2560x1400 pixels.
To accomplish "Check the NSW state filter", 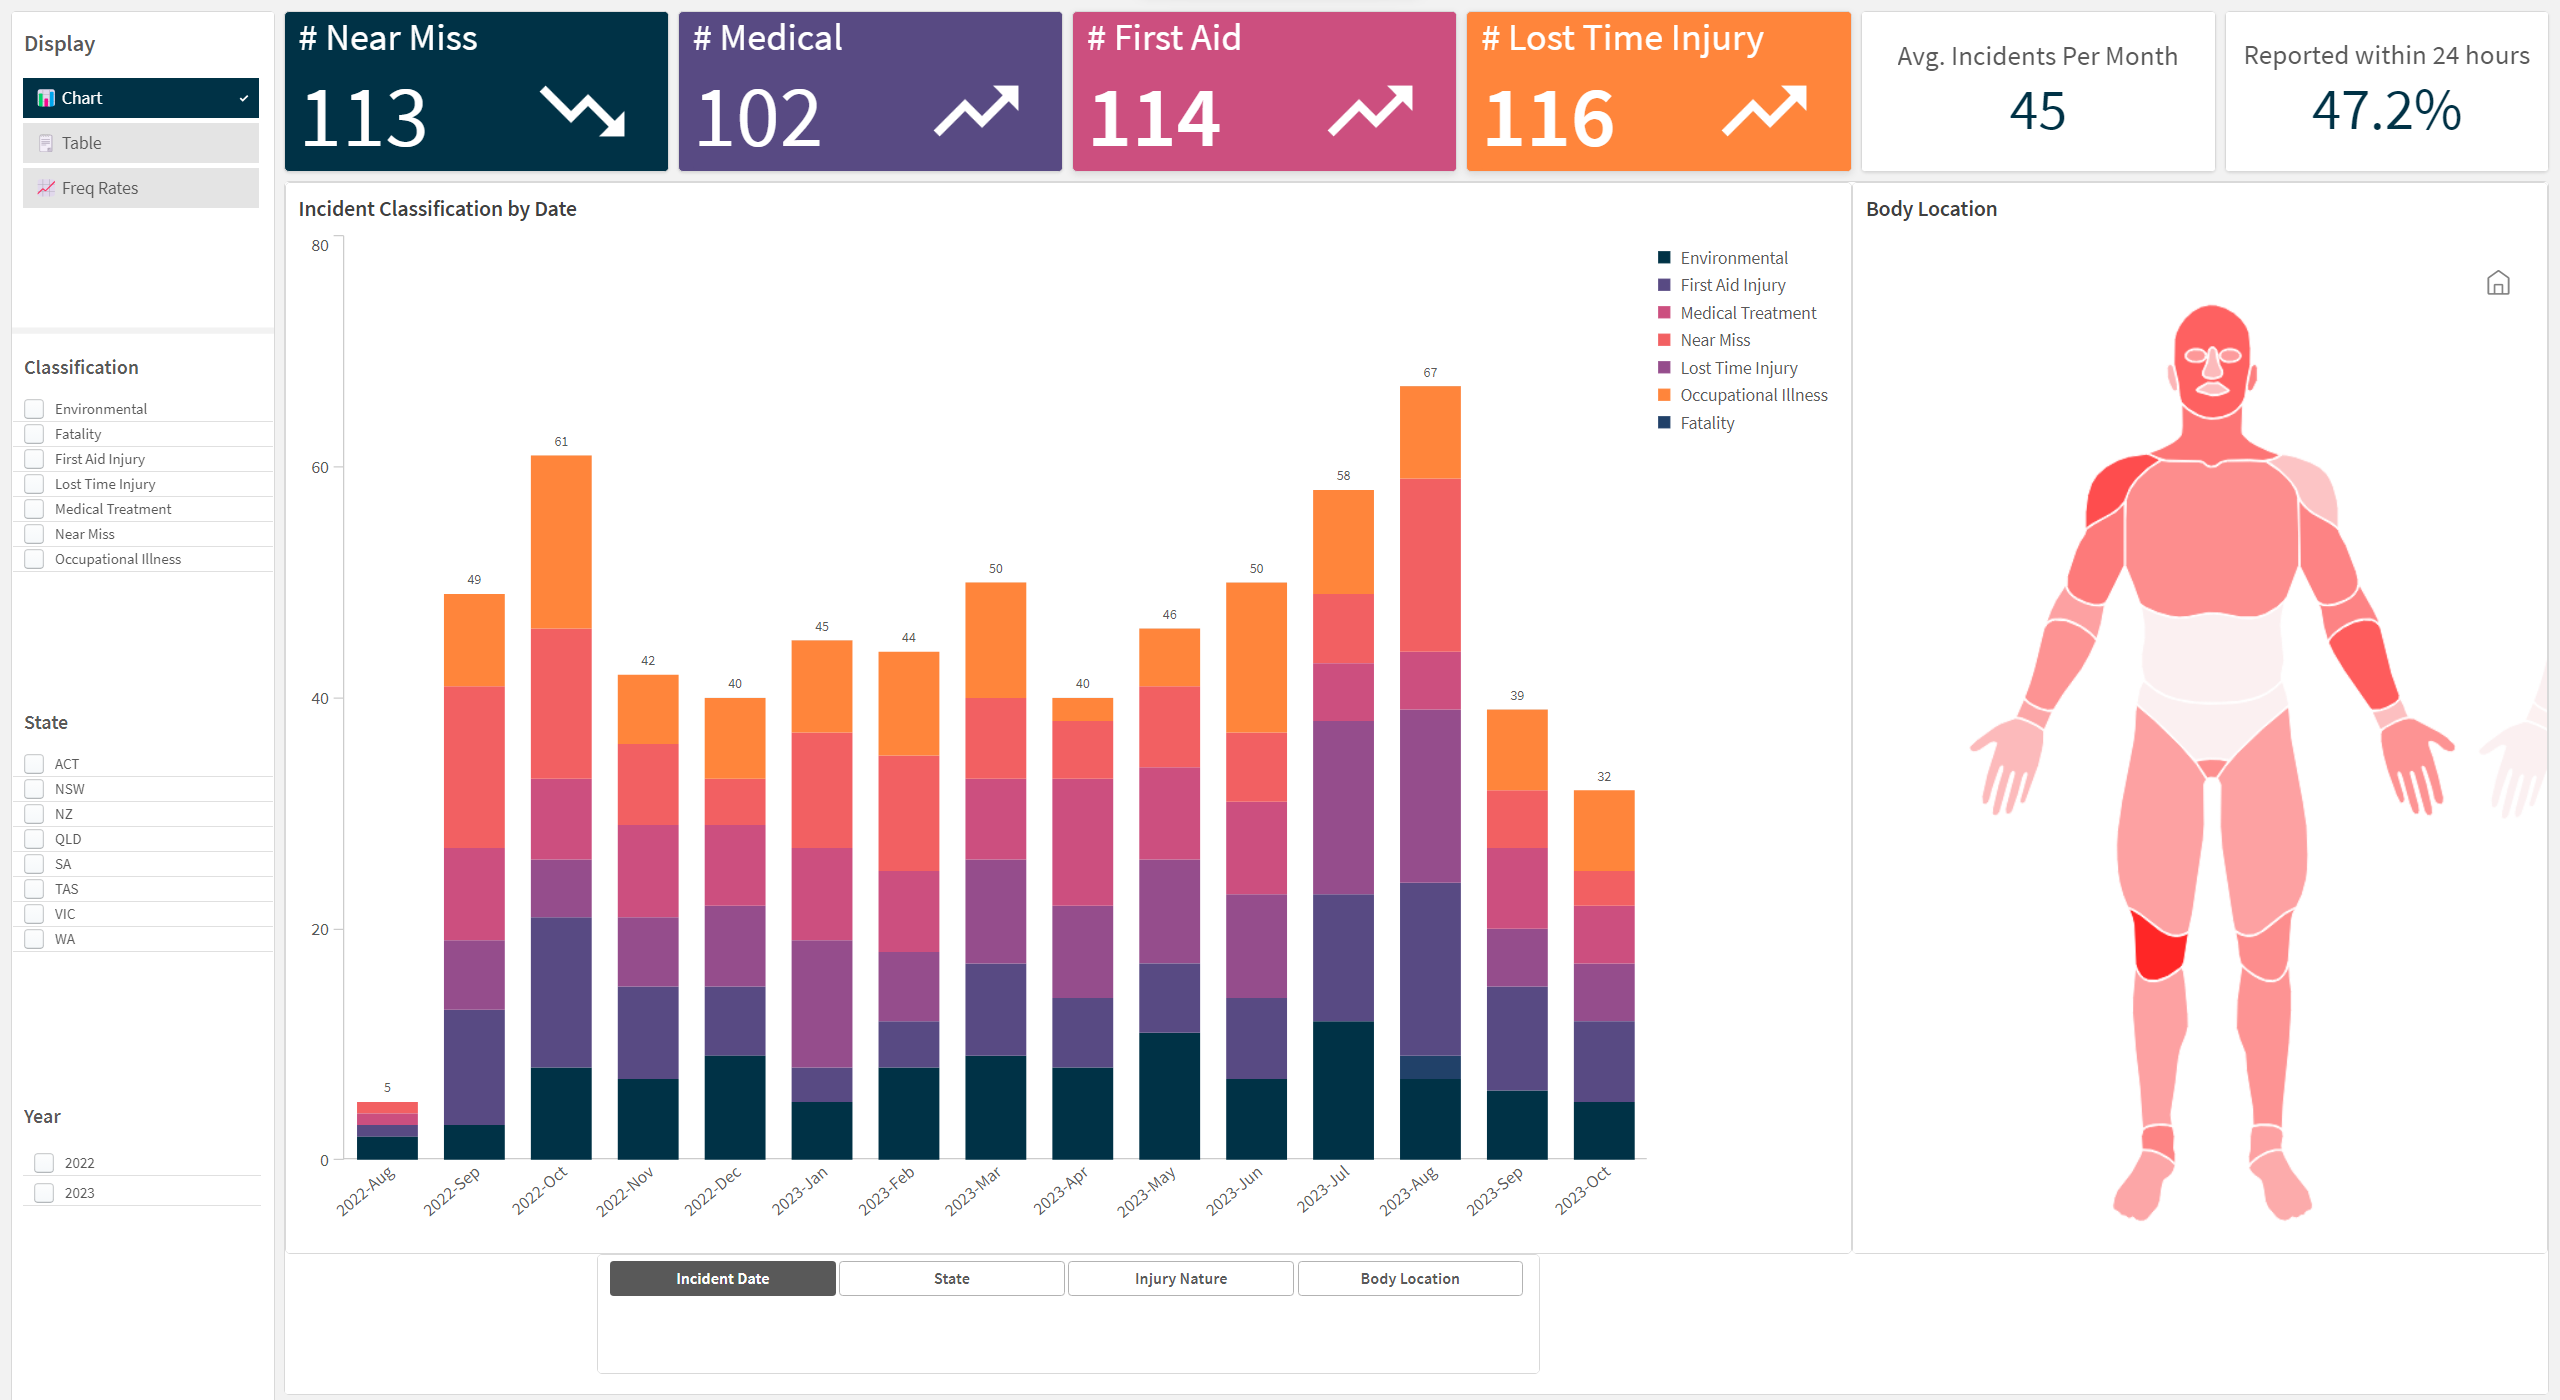I will [x=35, y=789].
